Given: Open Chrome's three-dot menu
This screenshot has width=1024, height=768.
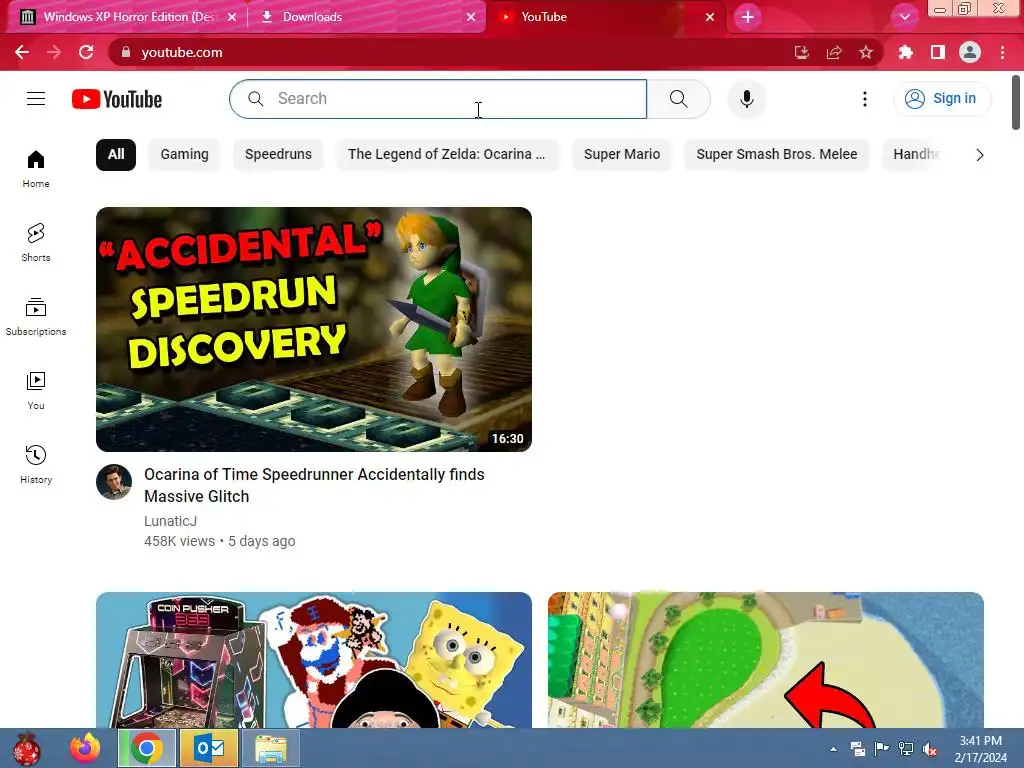Looking at the screenshot, I should click(1002, 52).
